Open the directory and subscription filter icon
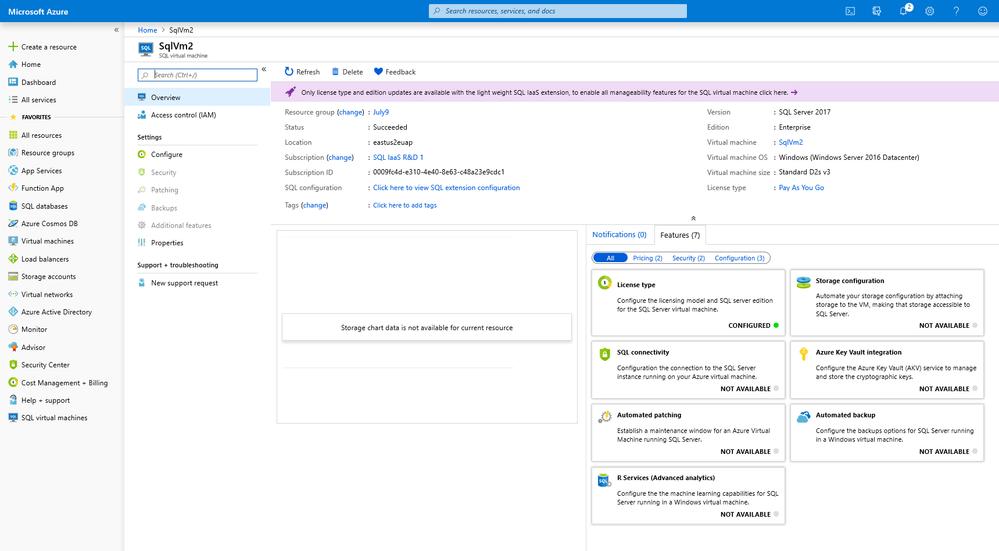999x551 pixels. 877,11
